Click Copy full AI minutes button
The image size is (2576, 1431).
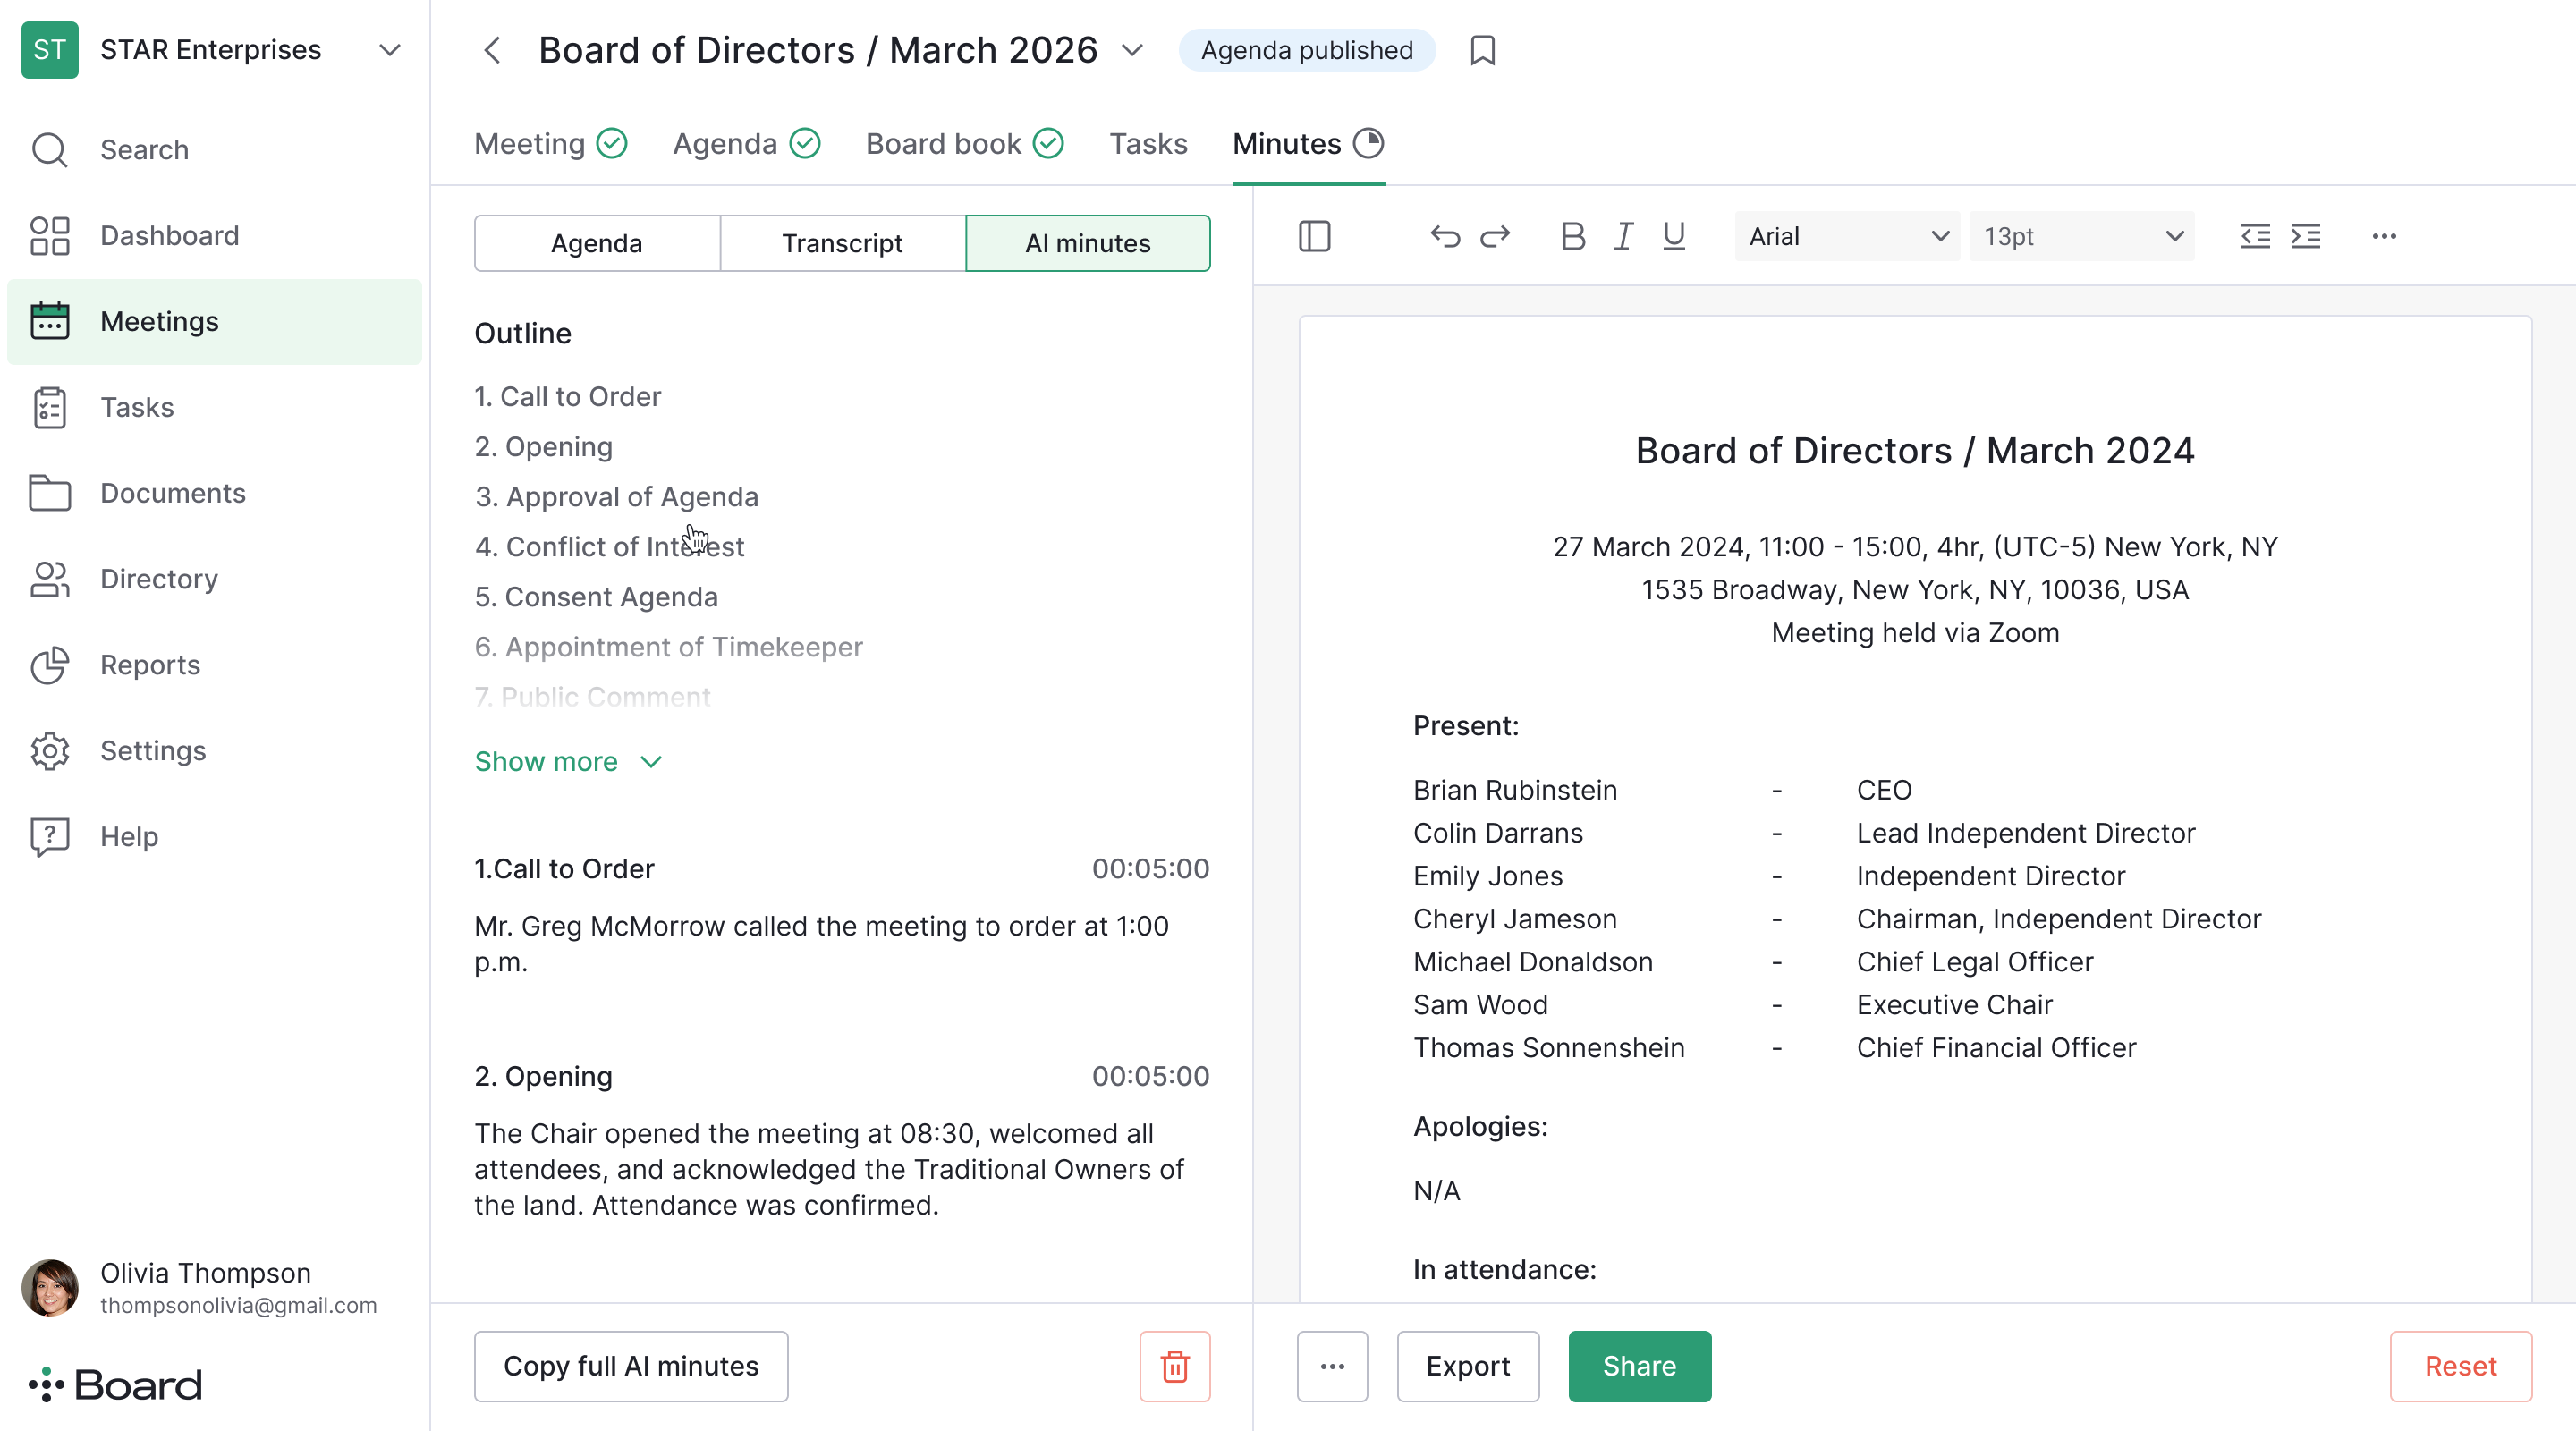click(x=630, y=1365)
